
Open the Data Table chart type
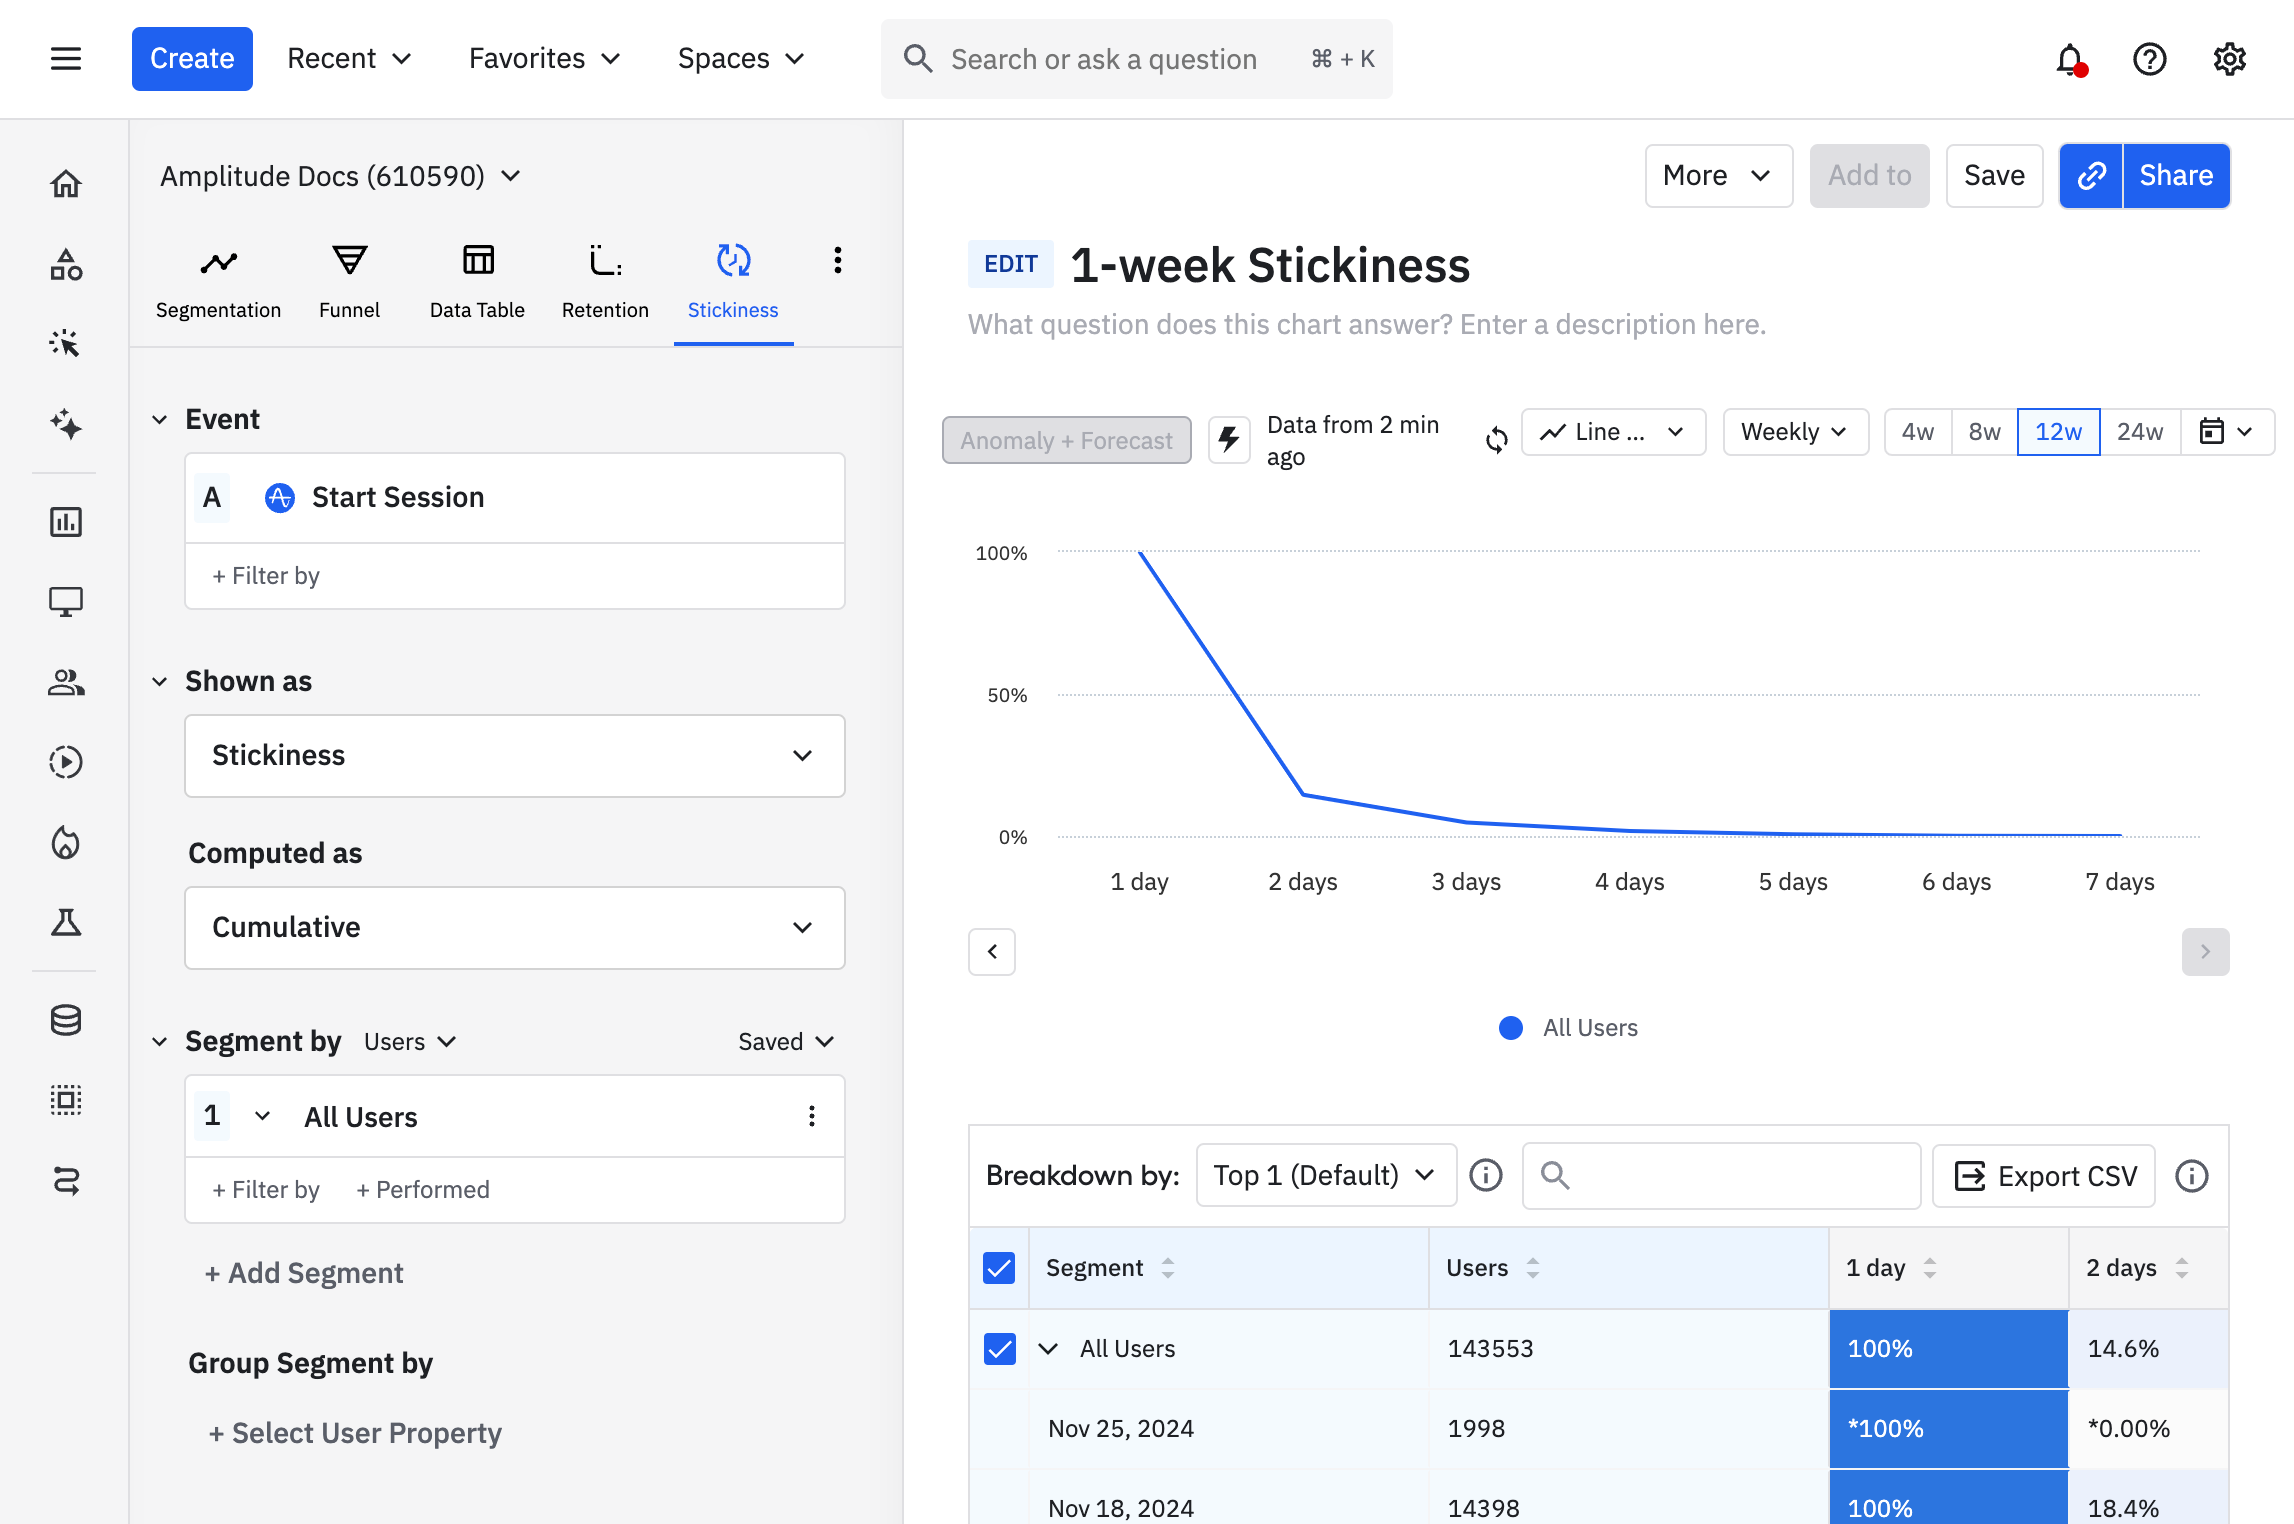pyautogui.click(x=477, y=280)
